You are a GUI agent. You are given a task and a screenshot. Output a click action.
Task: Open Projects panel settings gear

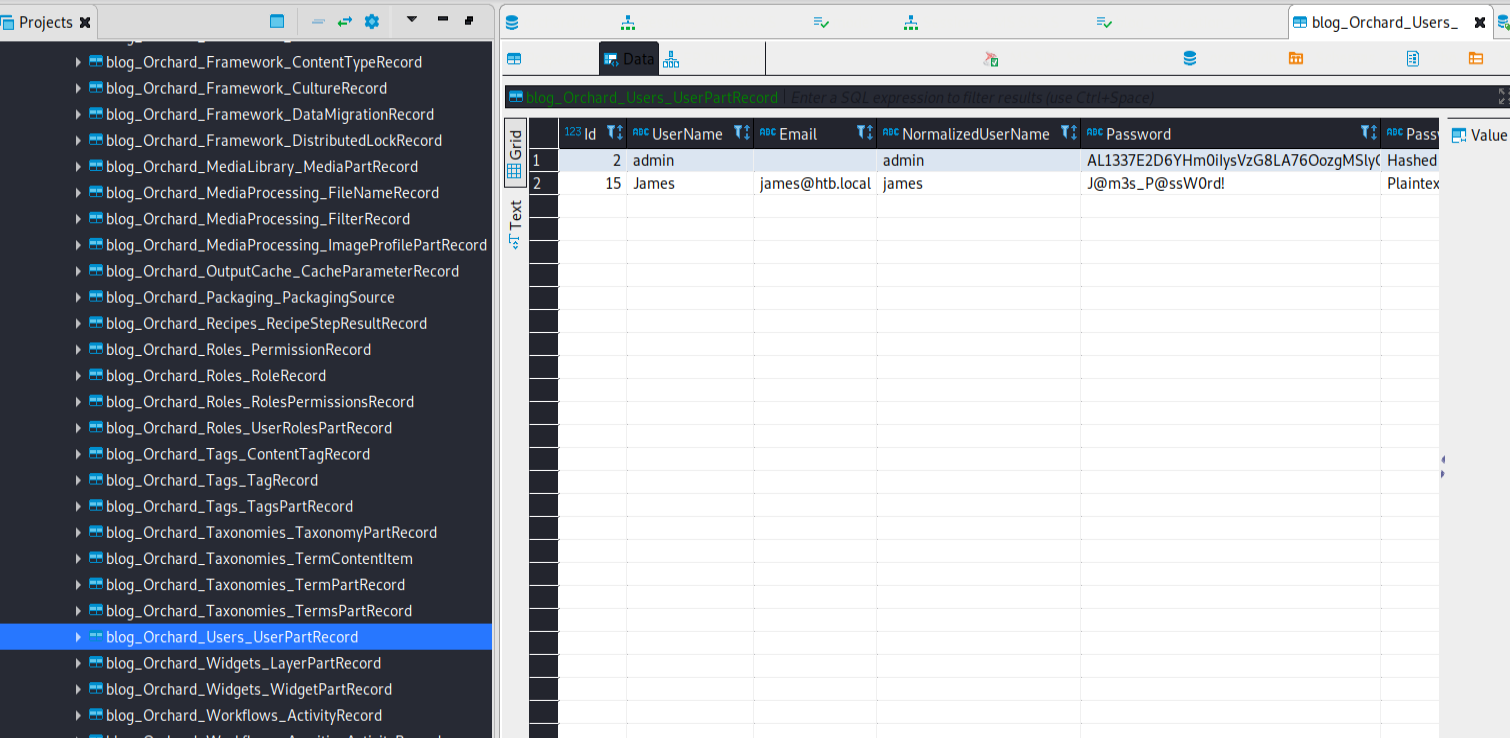point(372,21)
